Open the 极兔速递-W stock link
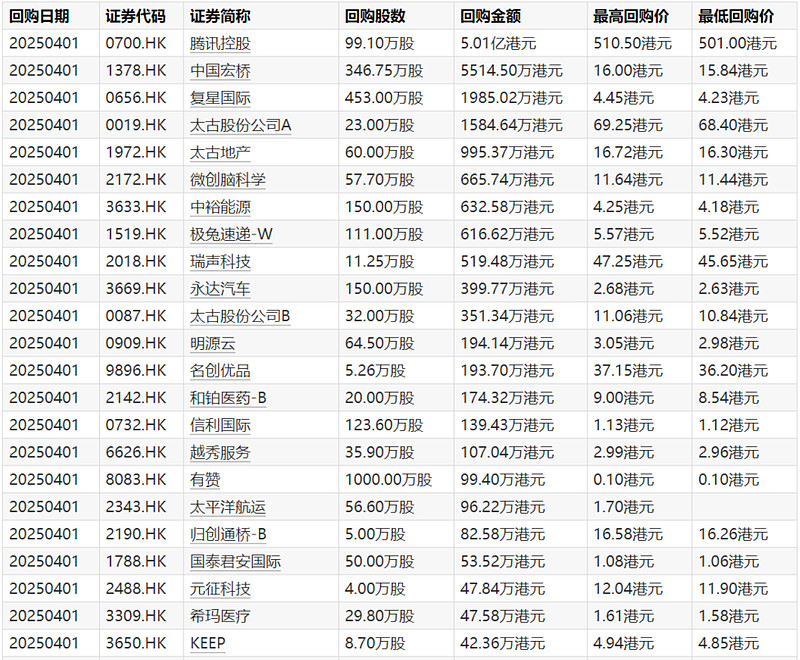The image size is (800, 660). 231,235
